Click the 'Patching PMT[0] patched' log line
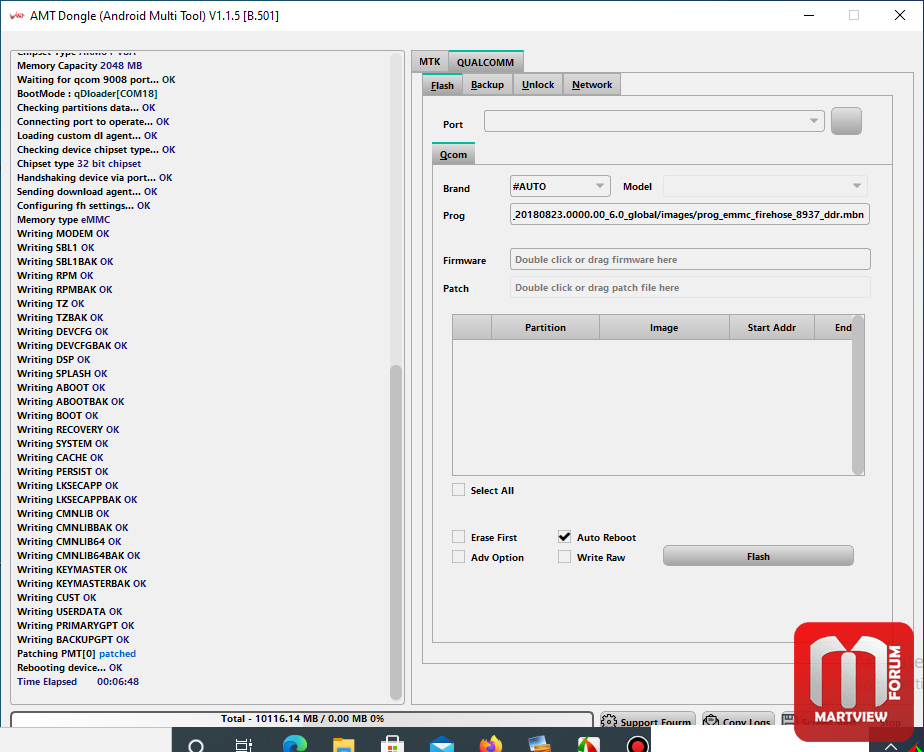 click(76, 654)
